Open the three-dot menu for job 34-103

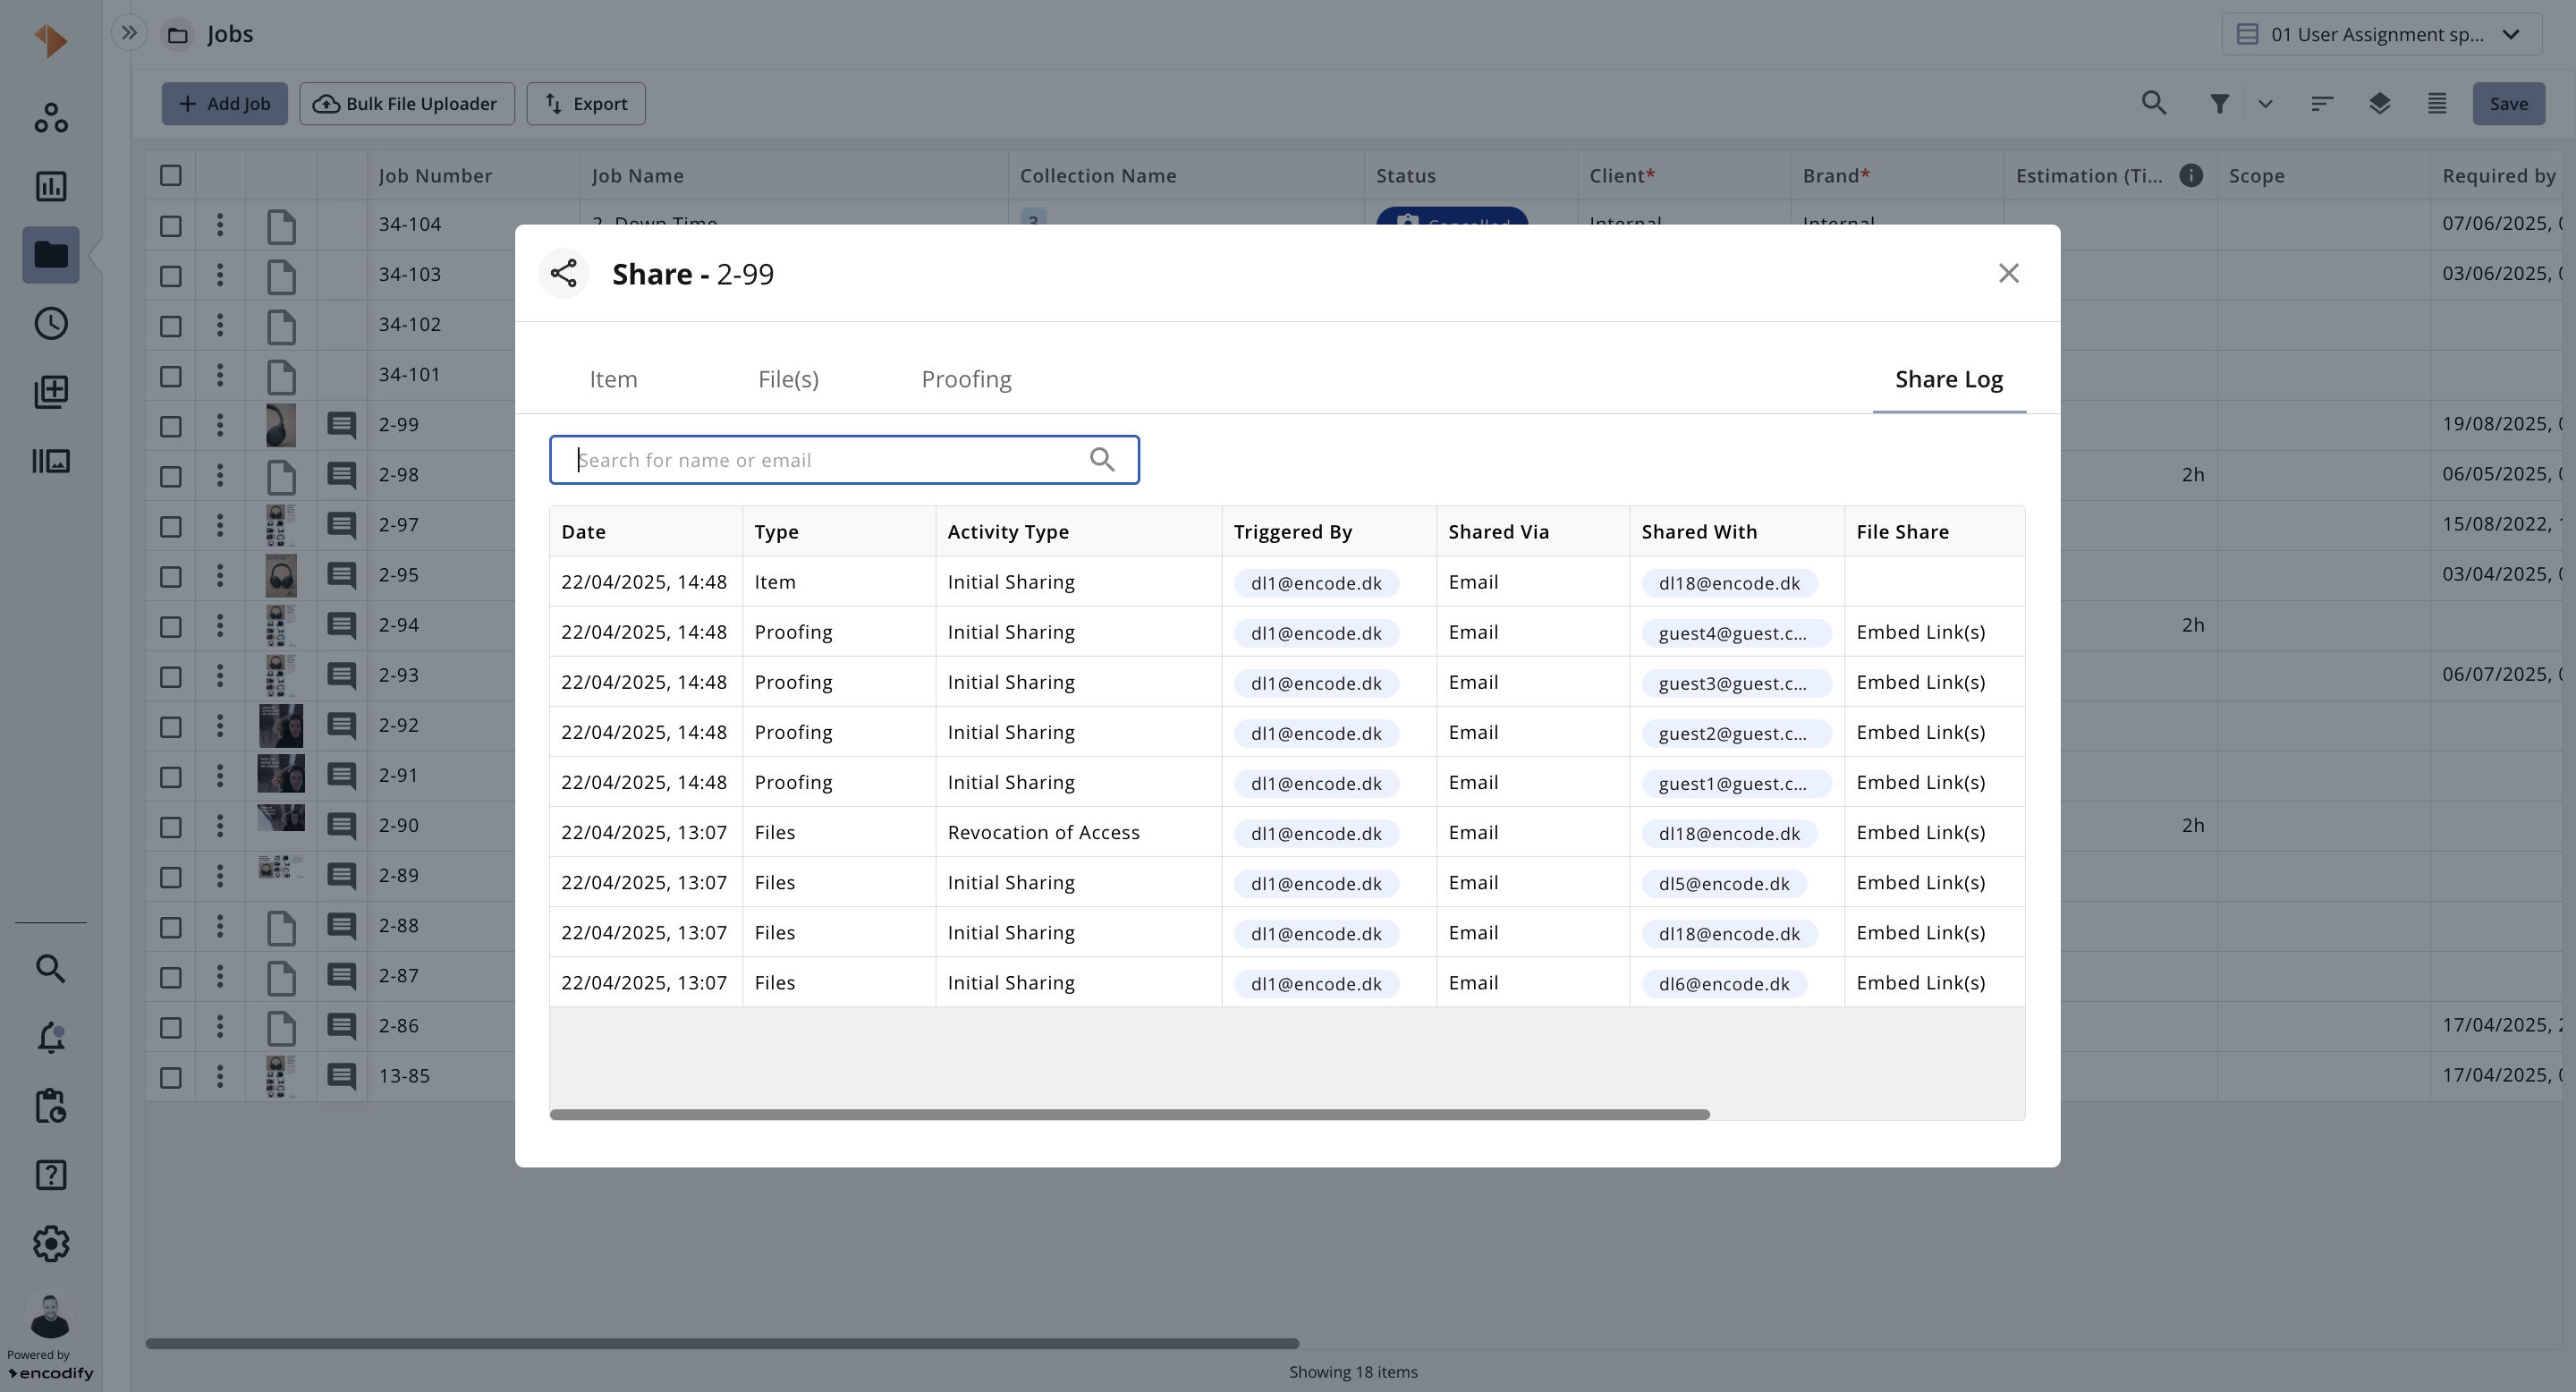[x=220, y=274]
